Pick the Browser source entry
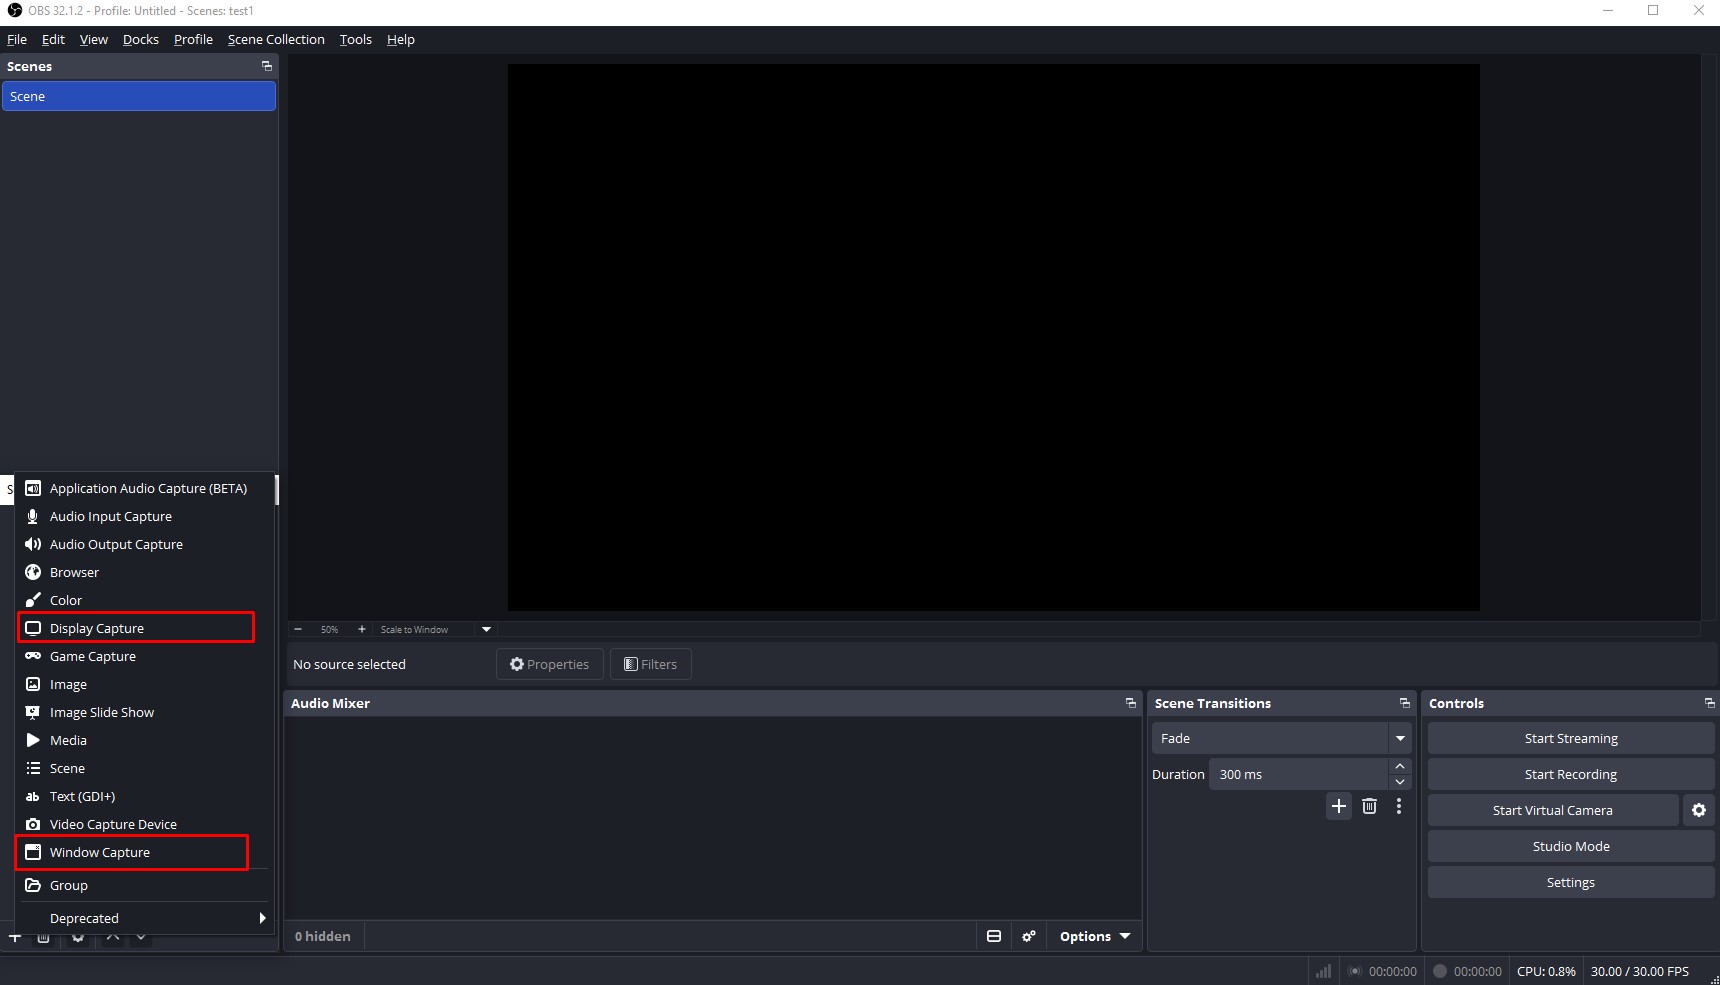This screenshot has width=1720, height=985. coord(144,572)
